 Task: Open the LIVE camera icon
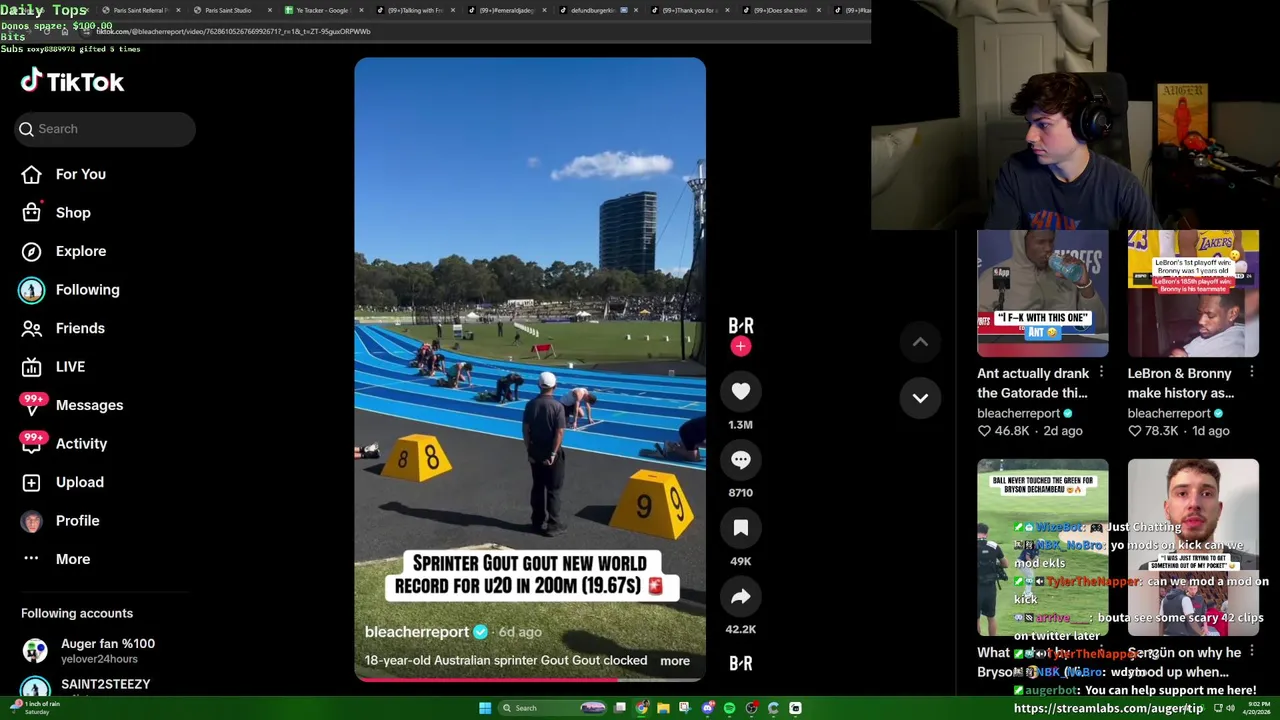pyautogui.click(x=31, y=366)
